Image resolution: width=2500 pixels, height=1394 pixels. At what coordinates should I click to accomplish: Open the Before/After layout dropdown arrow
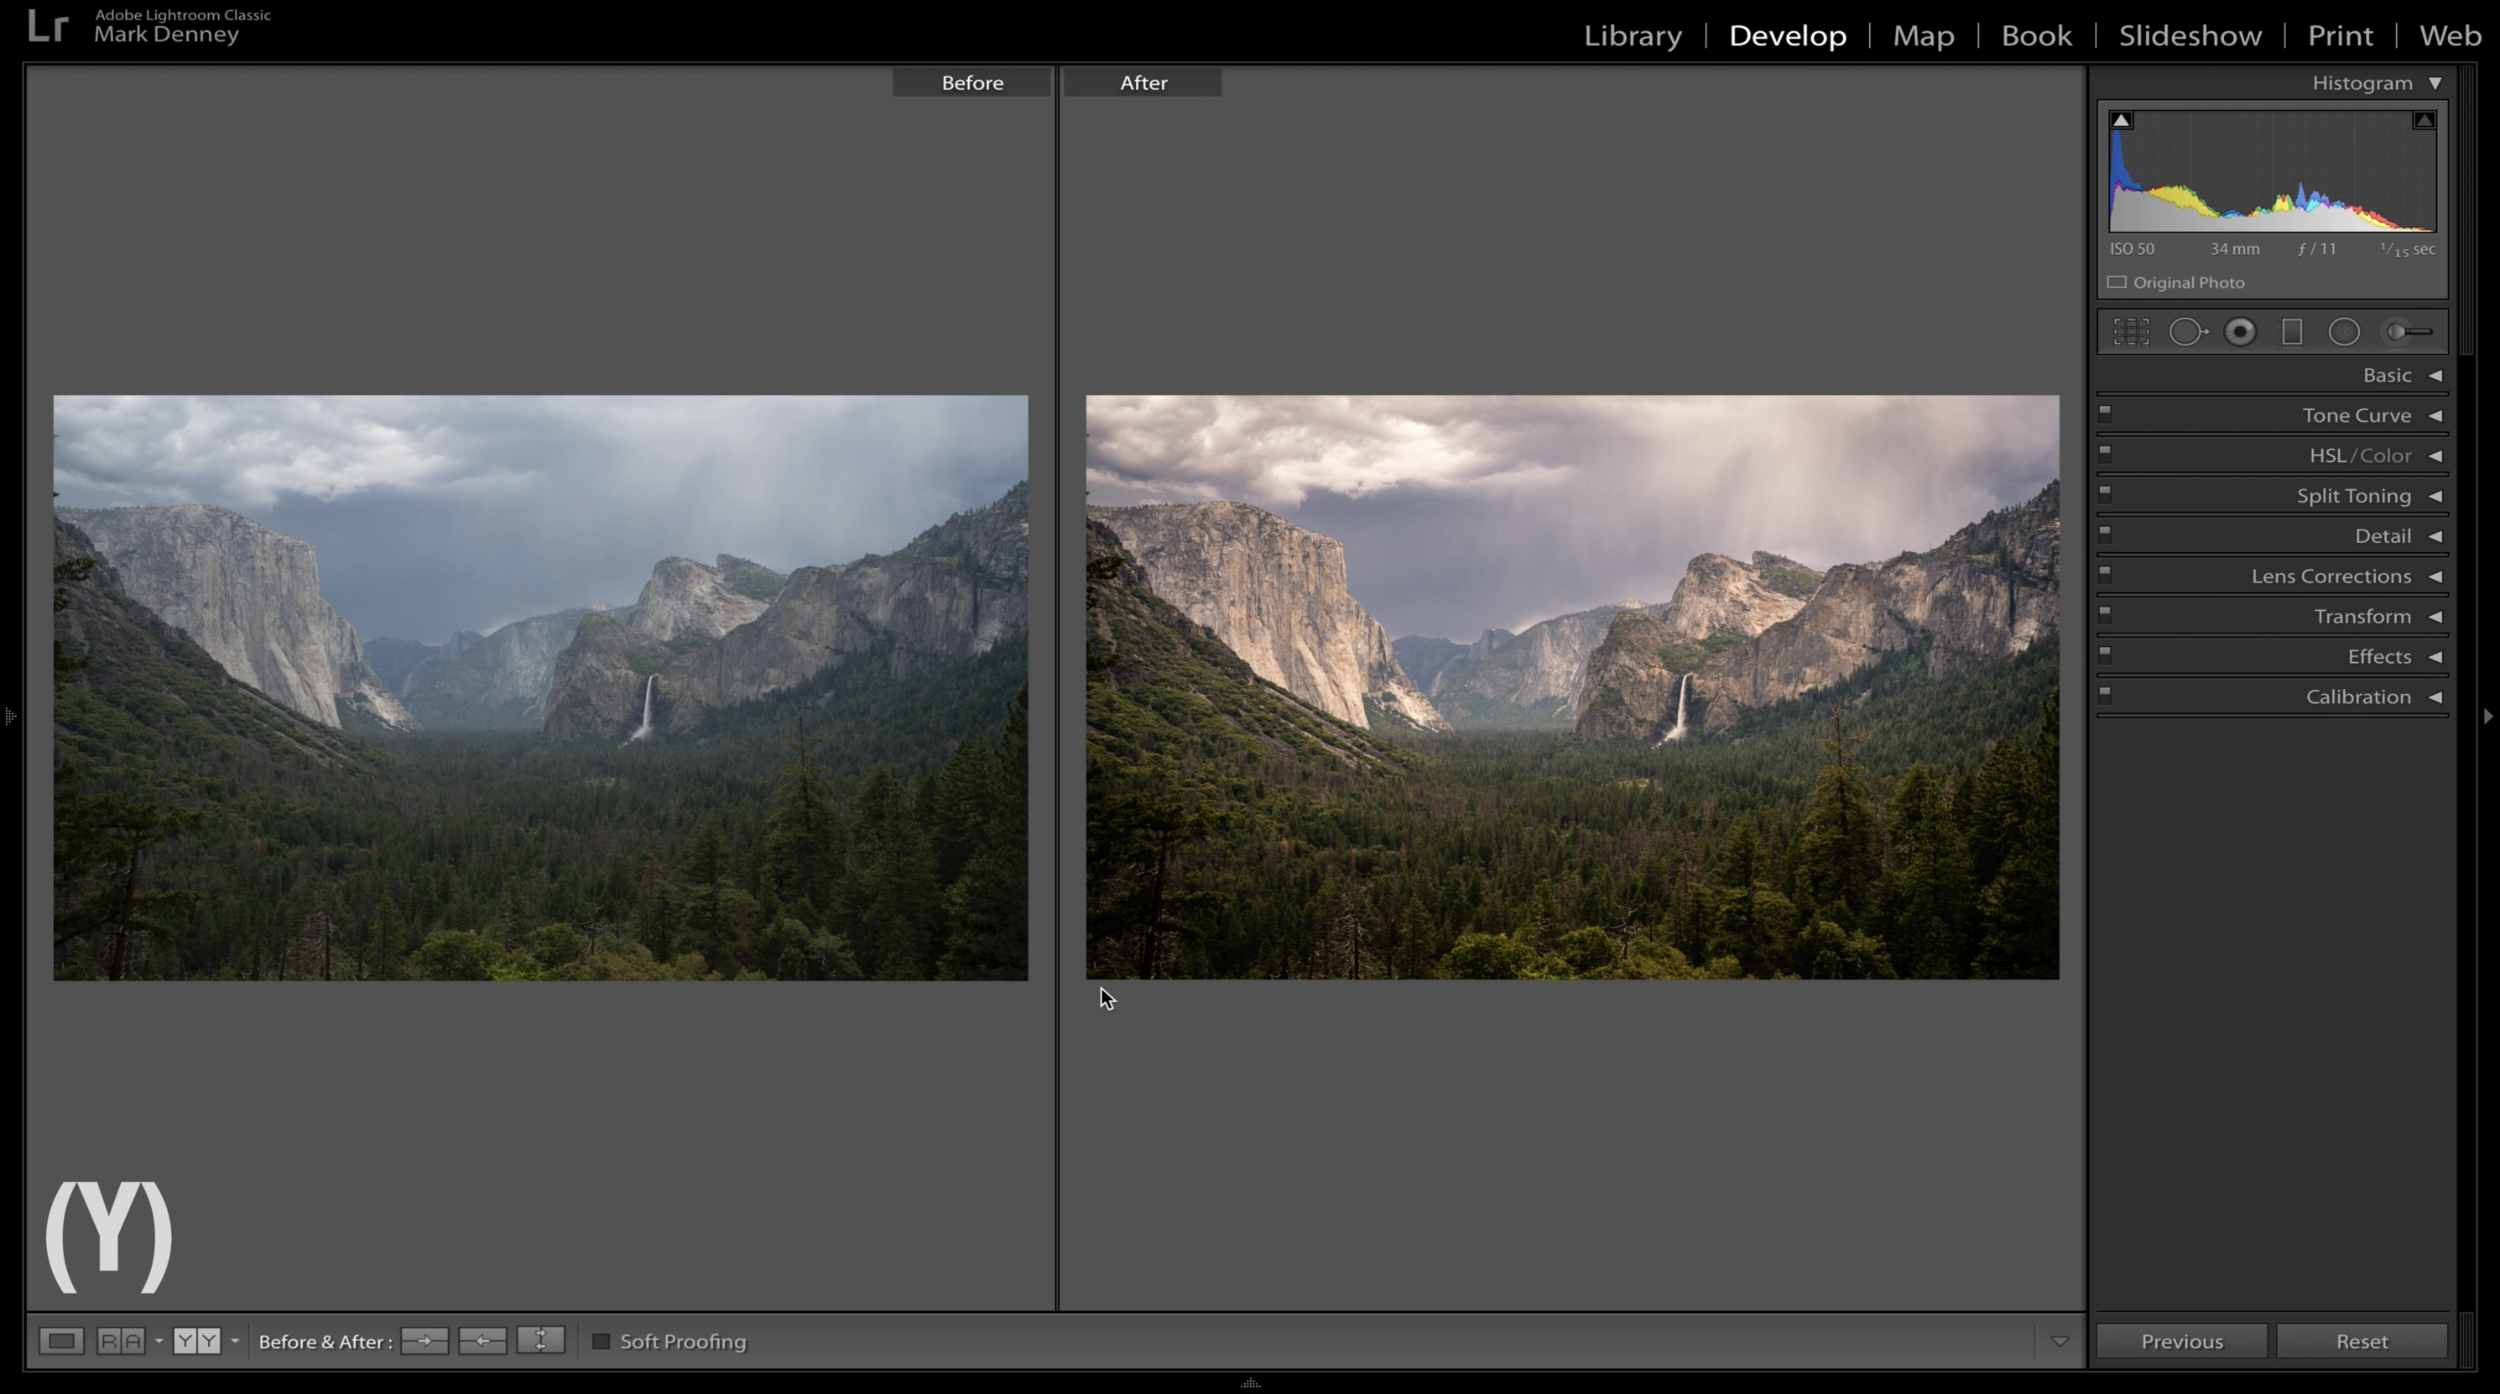[x=235, y=1341]
